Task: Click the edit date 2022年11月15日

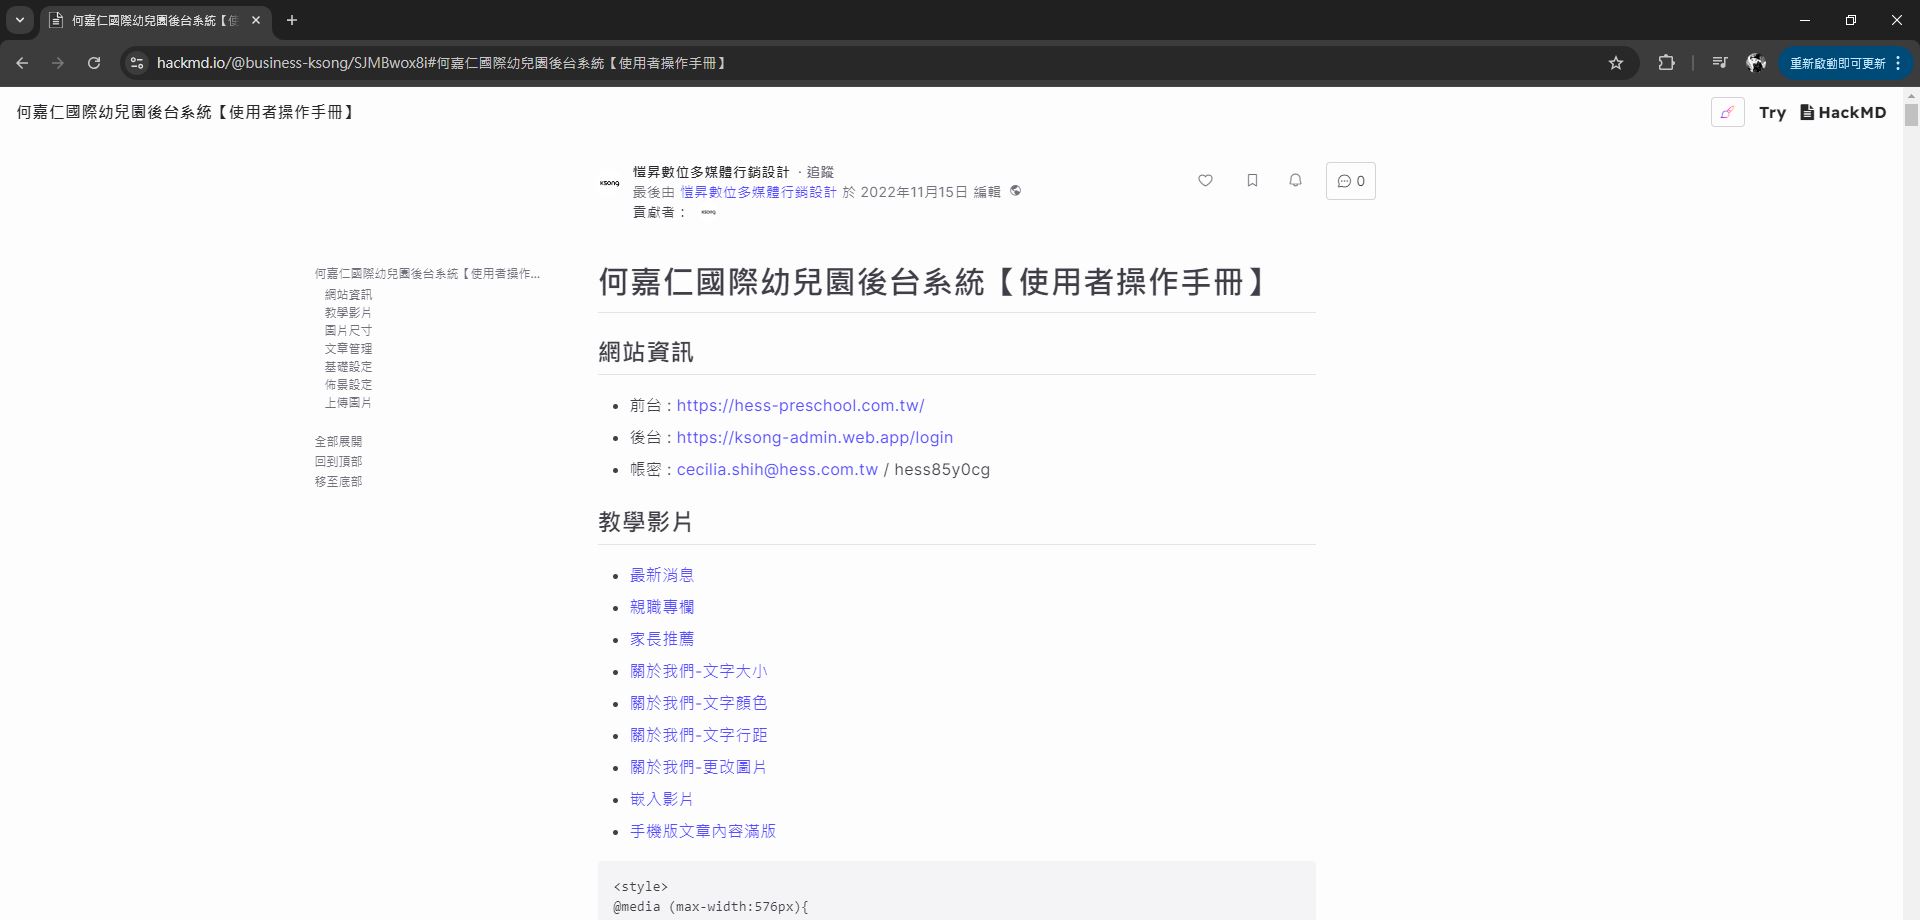Action: pos(914,192)
